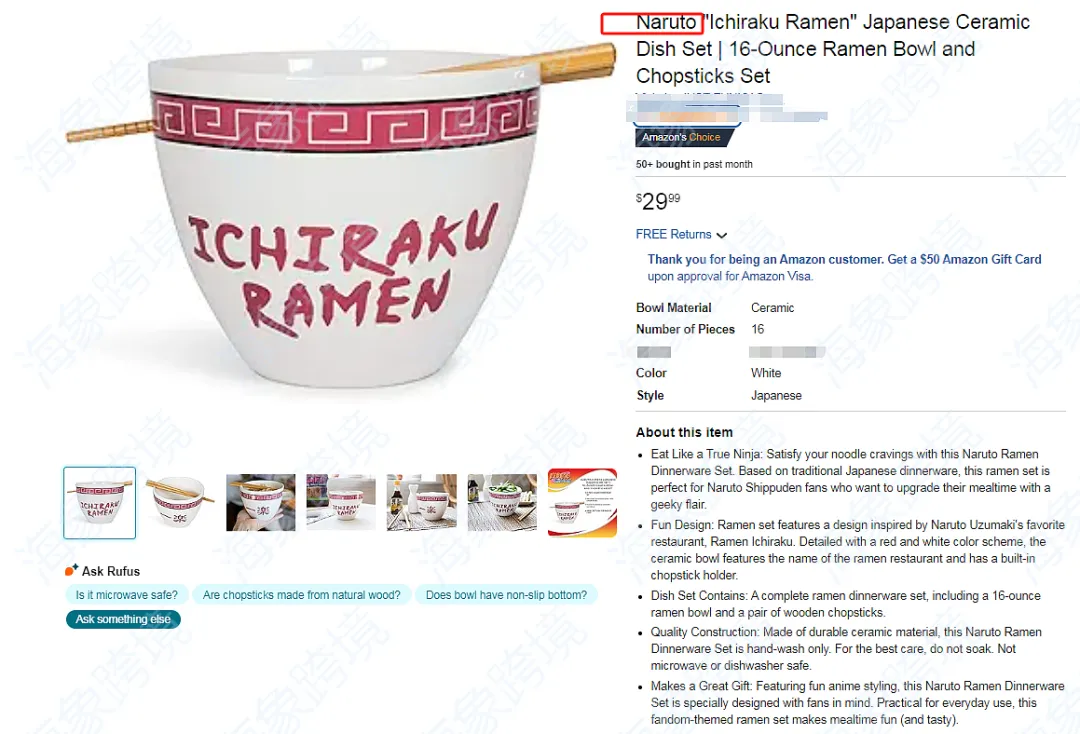Click the Ask Rufus sparkle icon
This screenshot has width=1080, height=734.
coord(71,570)
